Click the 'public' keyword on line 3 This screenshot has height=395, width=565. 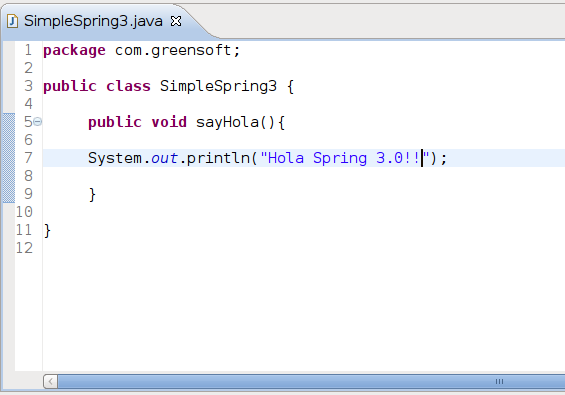coord(70,86)
